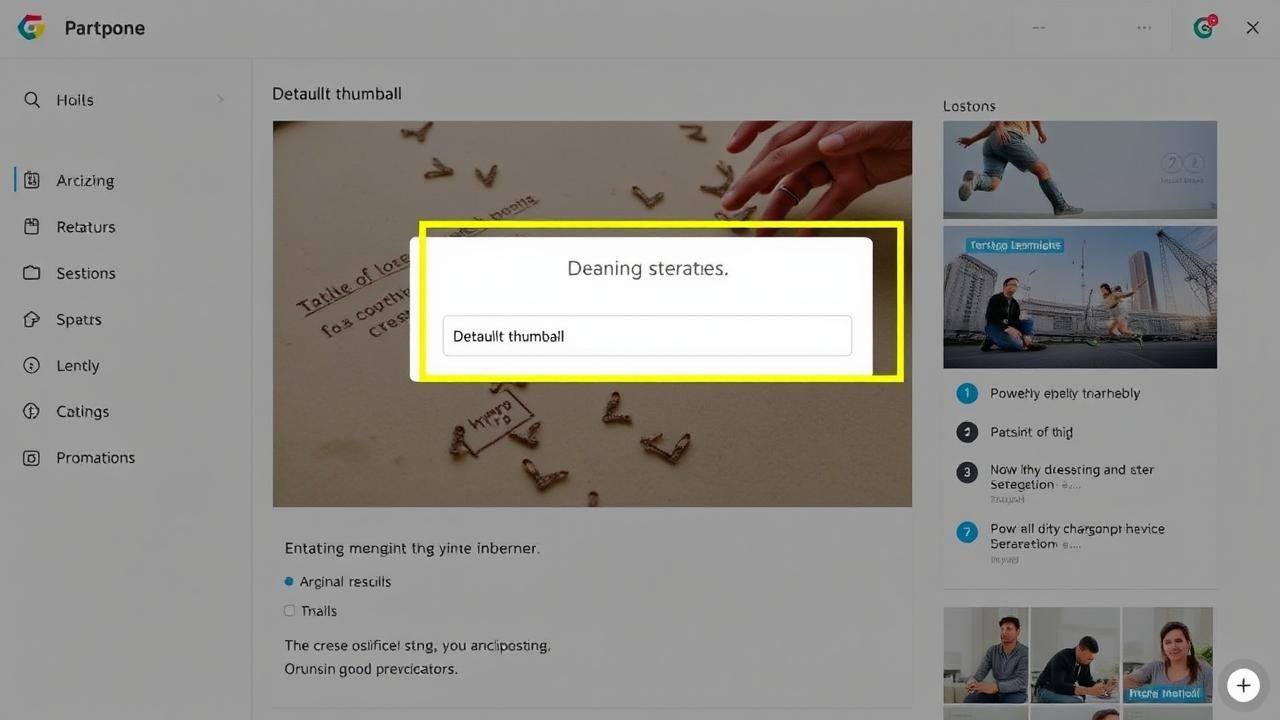This screenshot has height=720, width=1280.
Task: Open the three-dot menu in header
Action: point(1144,28)
